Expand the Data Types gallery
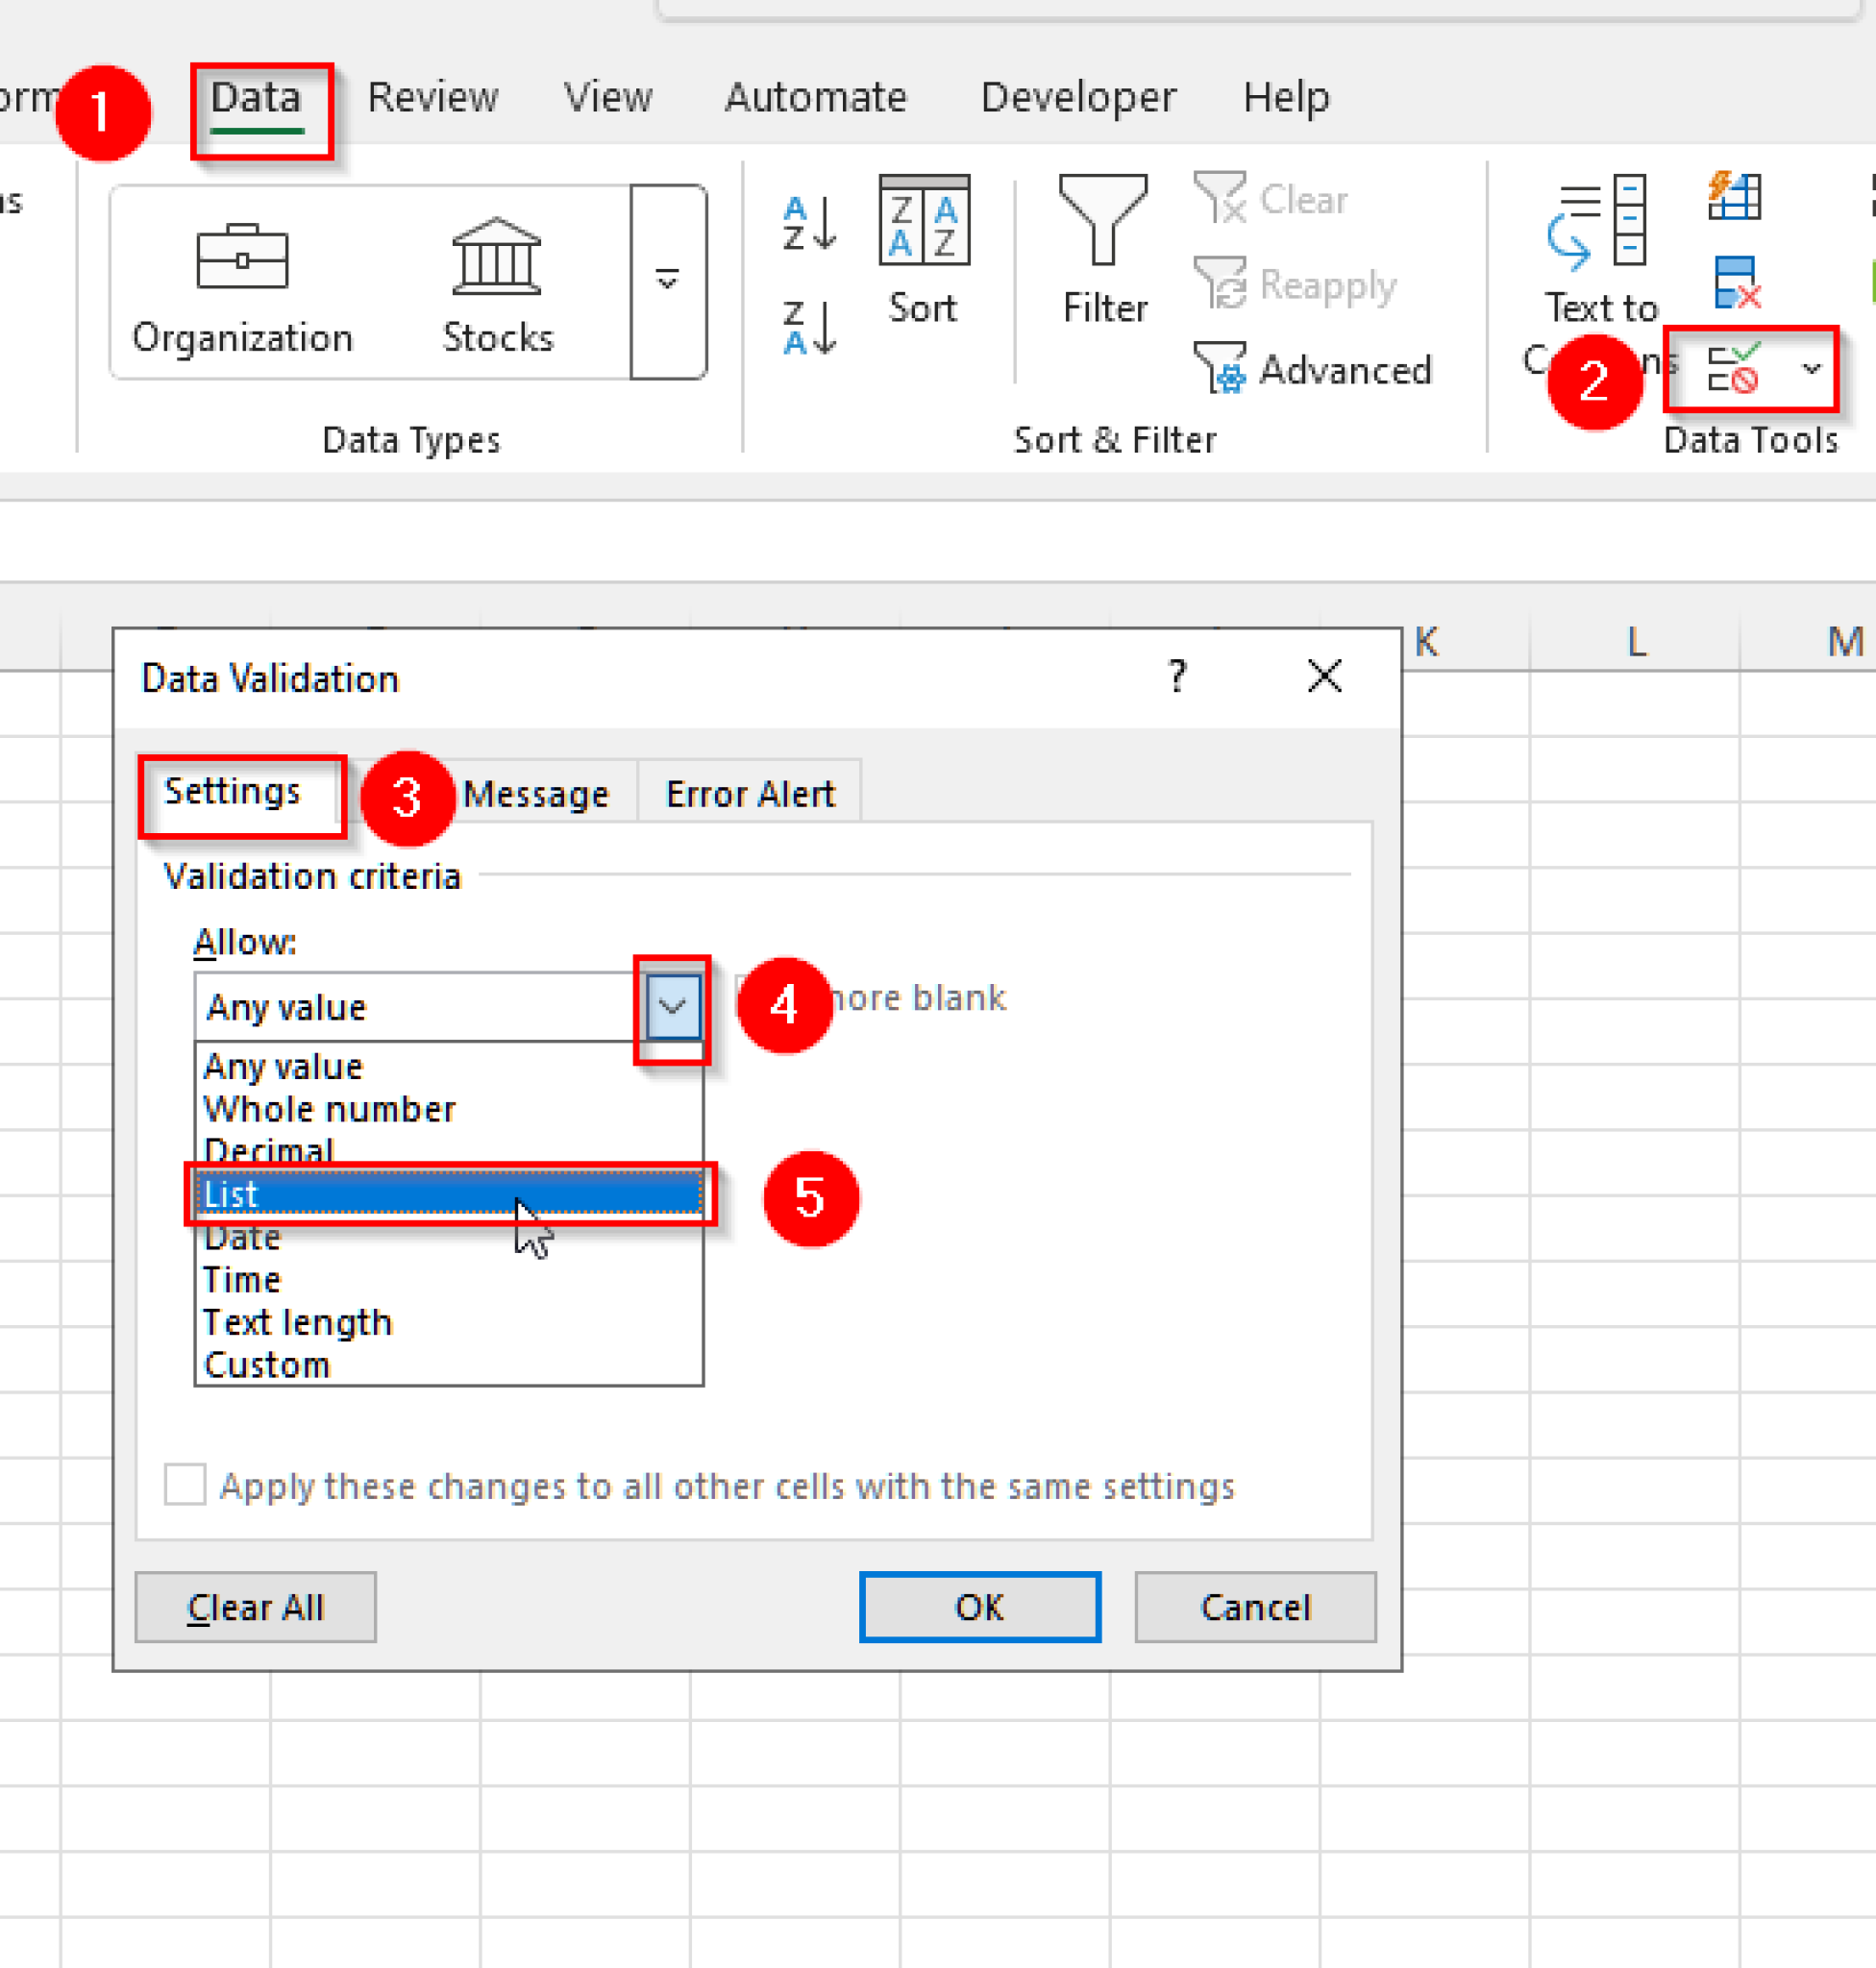The height and width of the screenshot is (1968, 1876). click(668, 280)
